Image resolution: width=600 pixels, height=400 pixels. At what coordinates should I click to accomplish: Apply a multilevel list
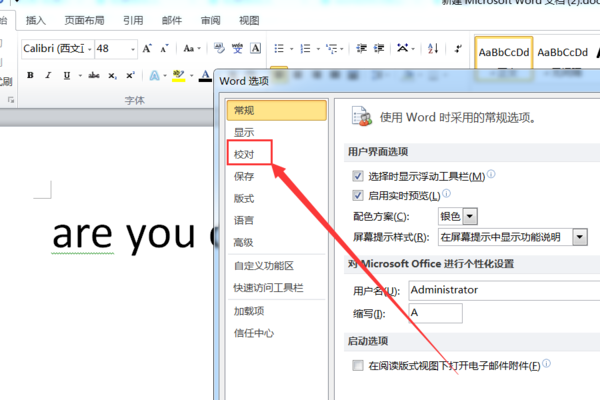point(331,49)
